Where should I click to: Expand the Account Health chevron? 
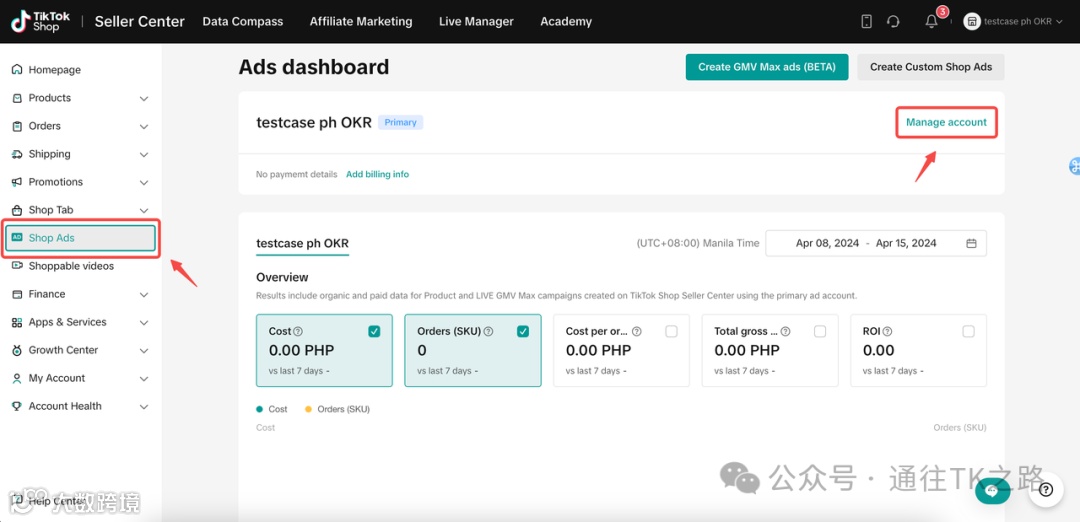pos(144,407)
